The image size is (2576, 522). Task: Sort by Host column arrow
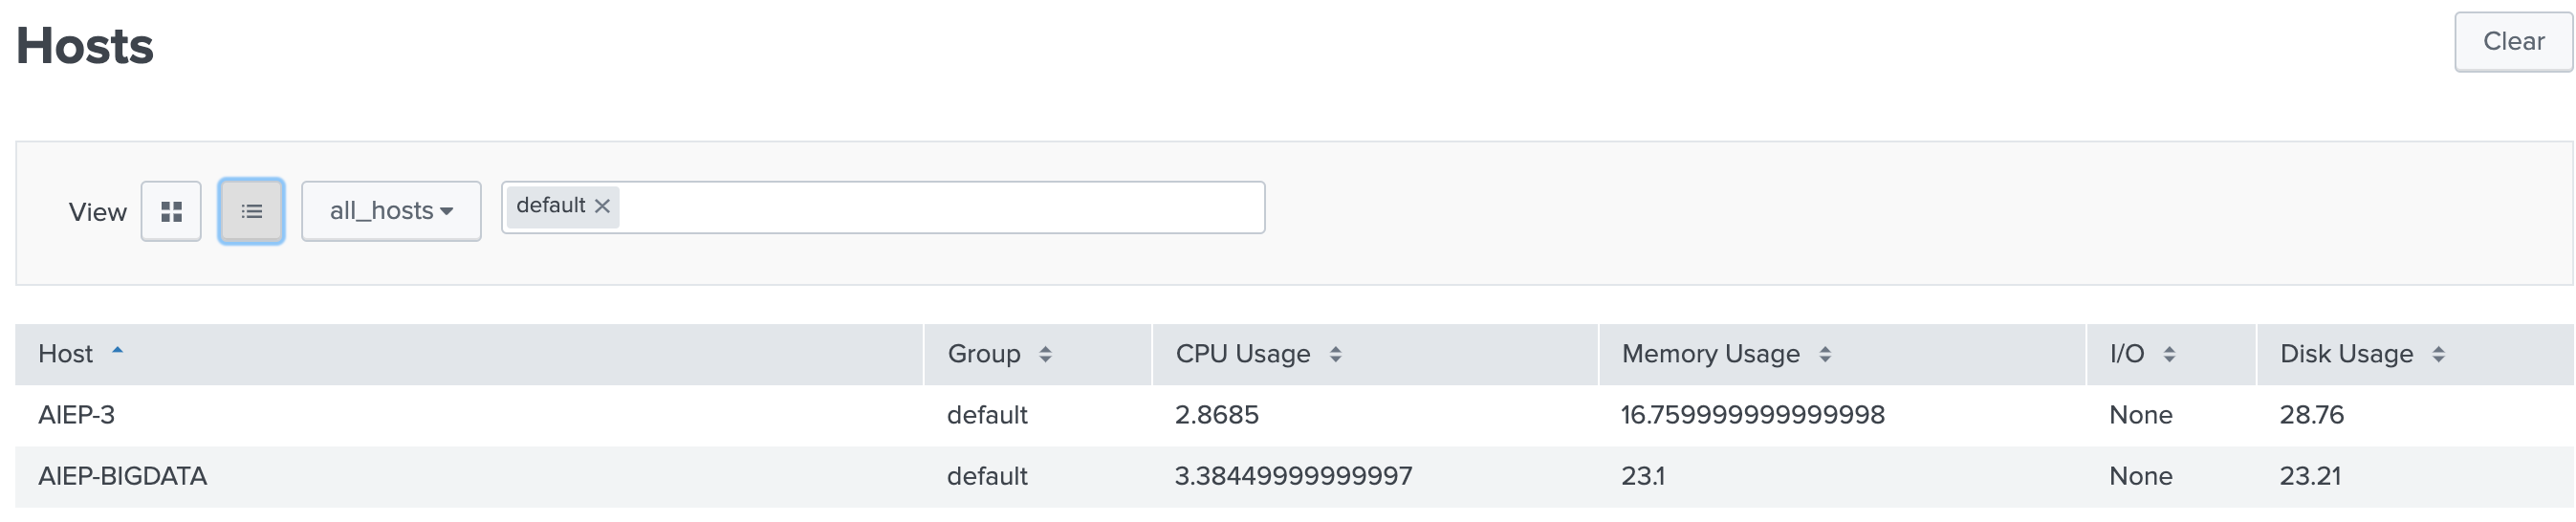tap(118, 351)
